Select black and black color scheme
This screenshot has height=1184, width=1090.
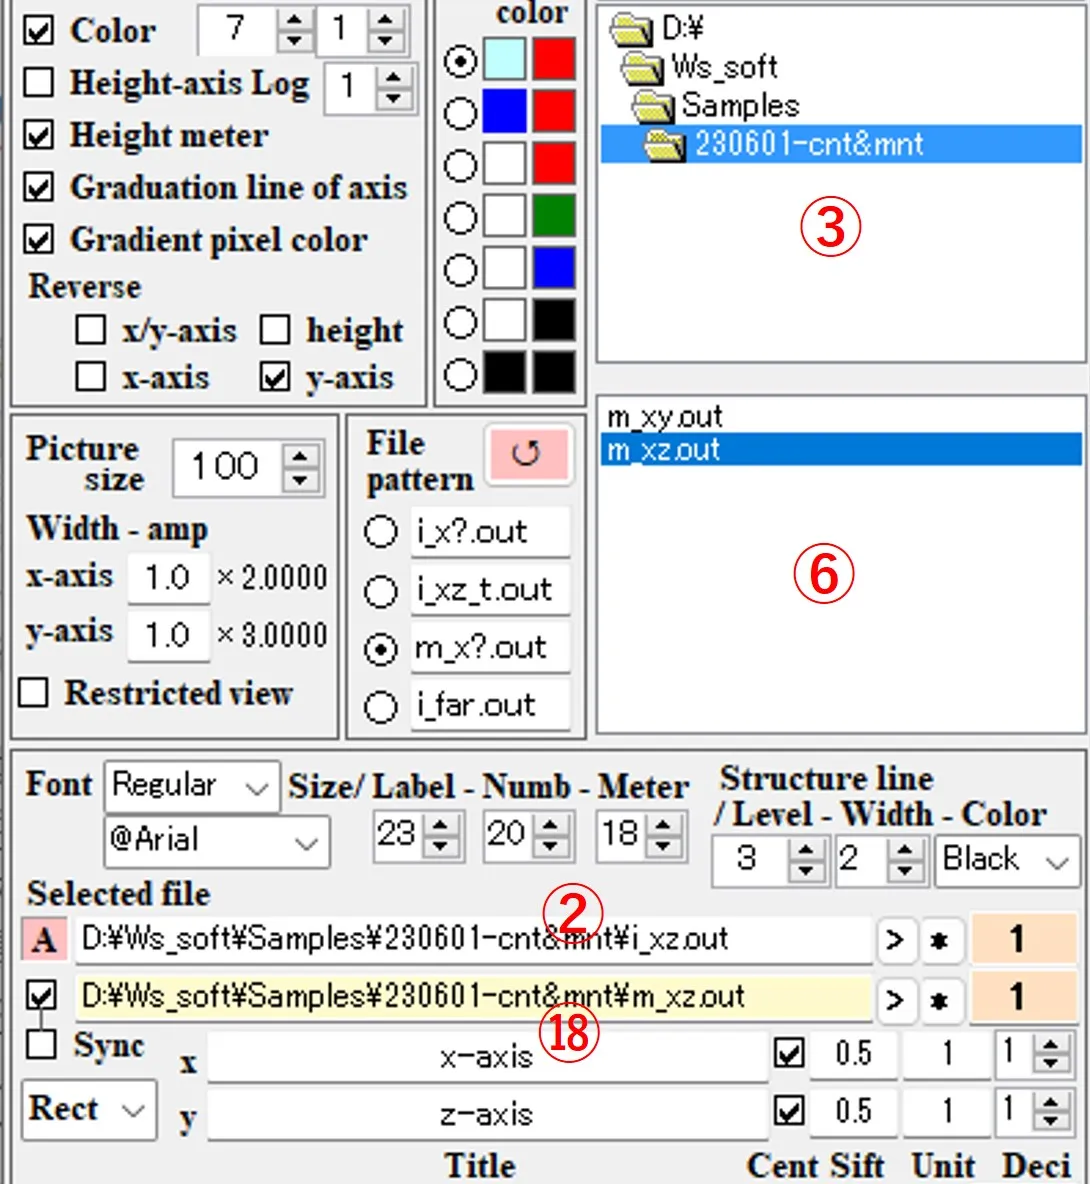[460, 375]
